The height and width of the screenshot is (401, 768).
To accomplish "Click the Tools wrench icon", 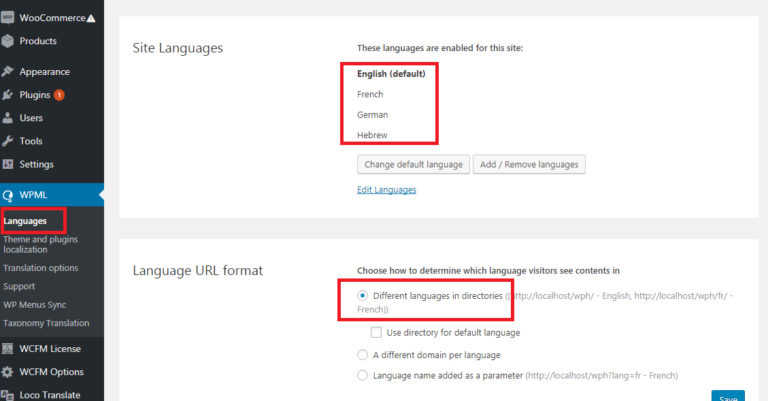I will point(8,141).
